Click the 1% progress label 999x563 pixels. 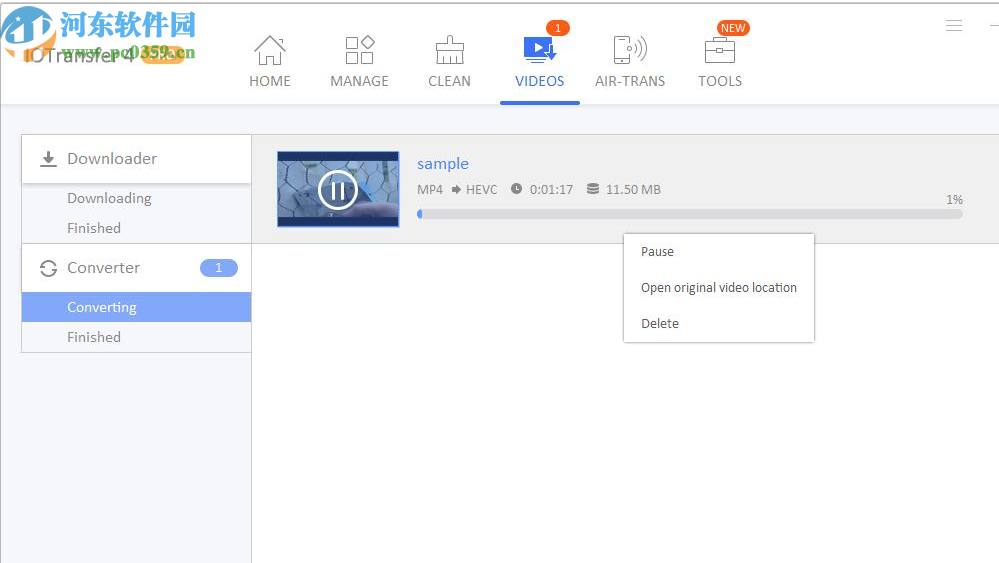954,199
